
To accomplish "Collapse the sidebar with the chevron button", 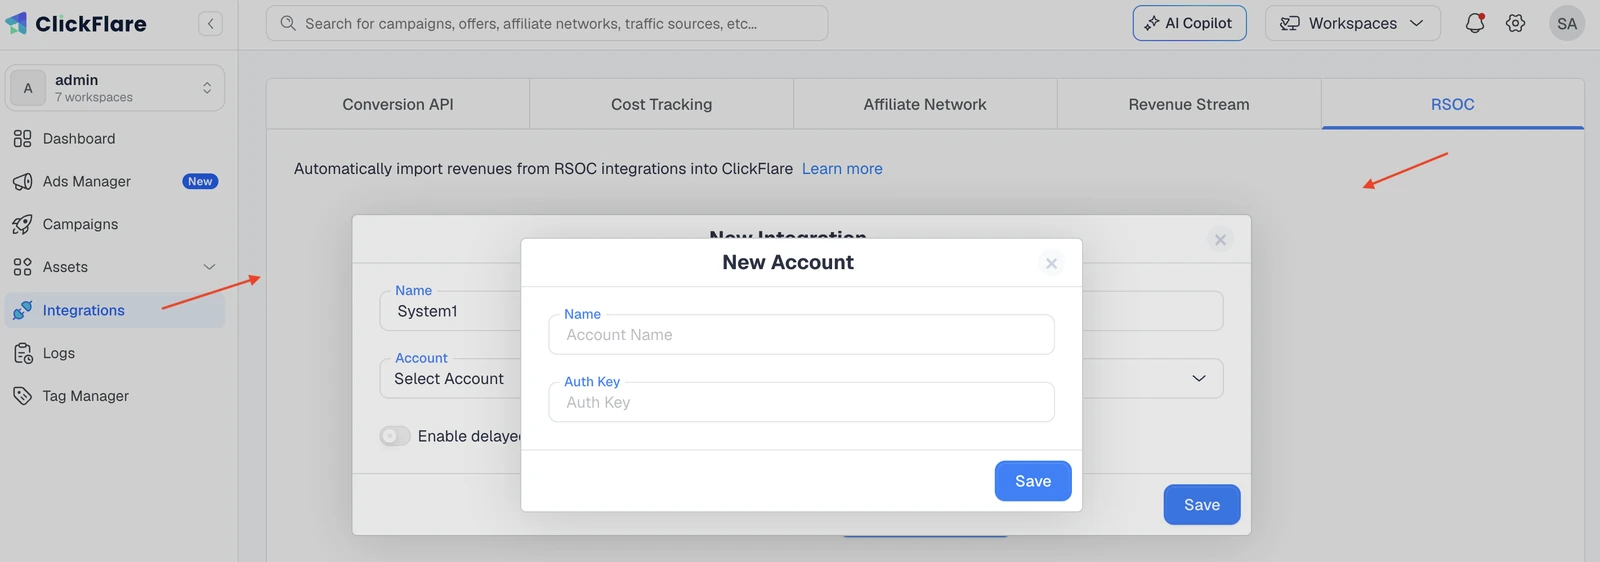I will (210, 23).
